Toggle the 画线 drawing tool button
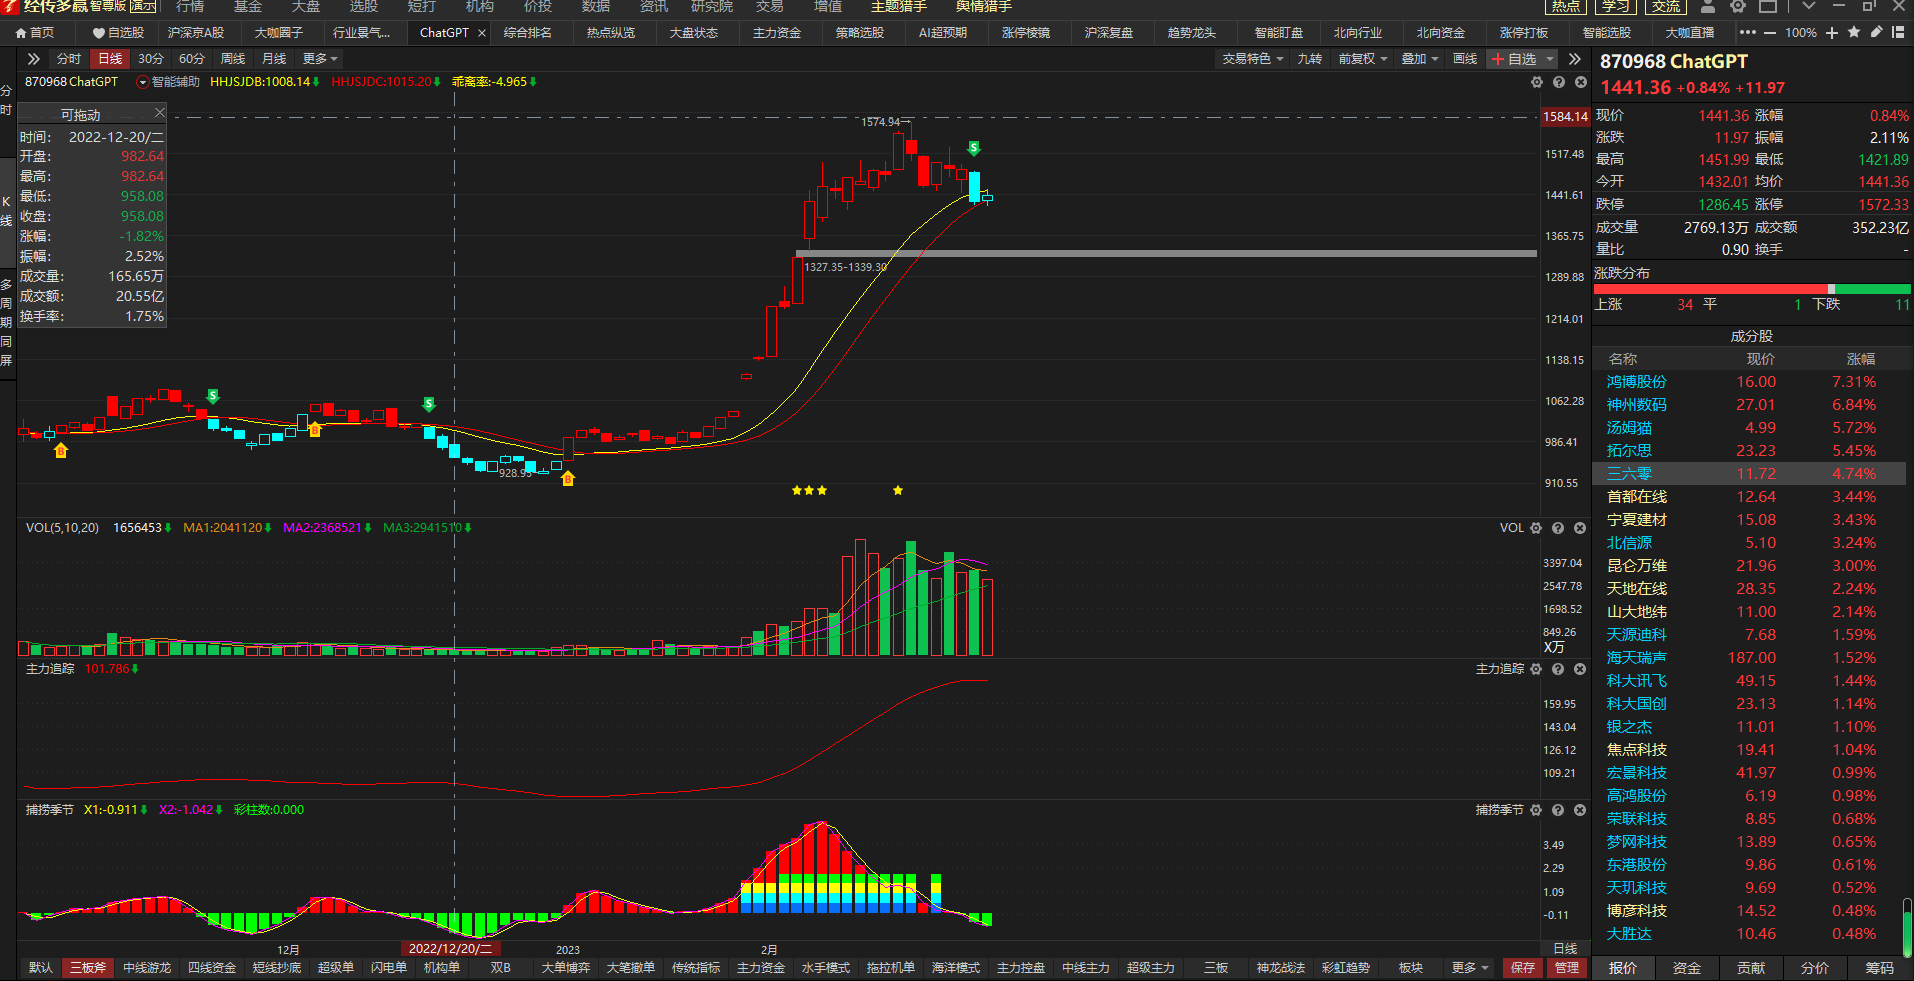 (1464, 59)
